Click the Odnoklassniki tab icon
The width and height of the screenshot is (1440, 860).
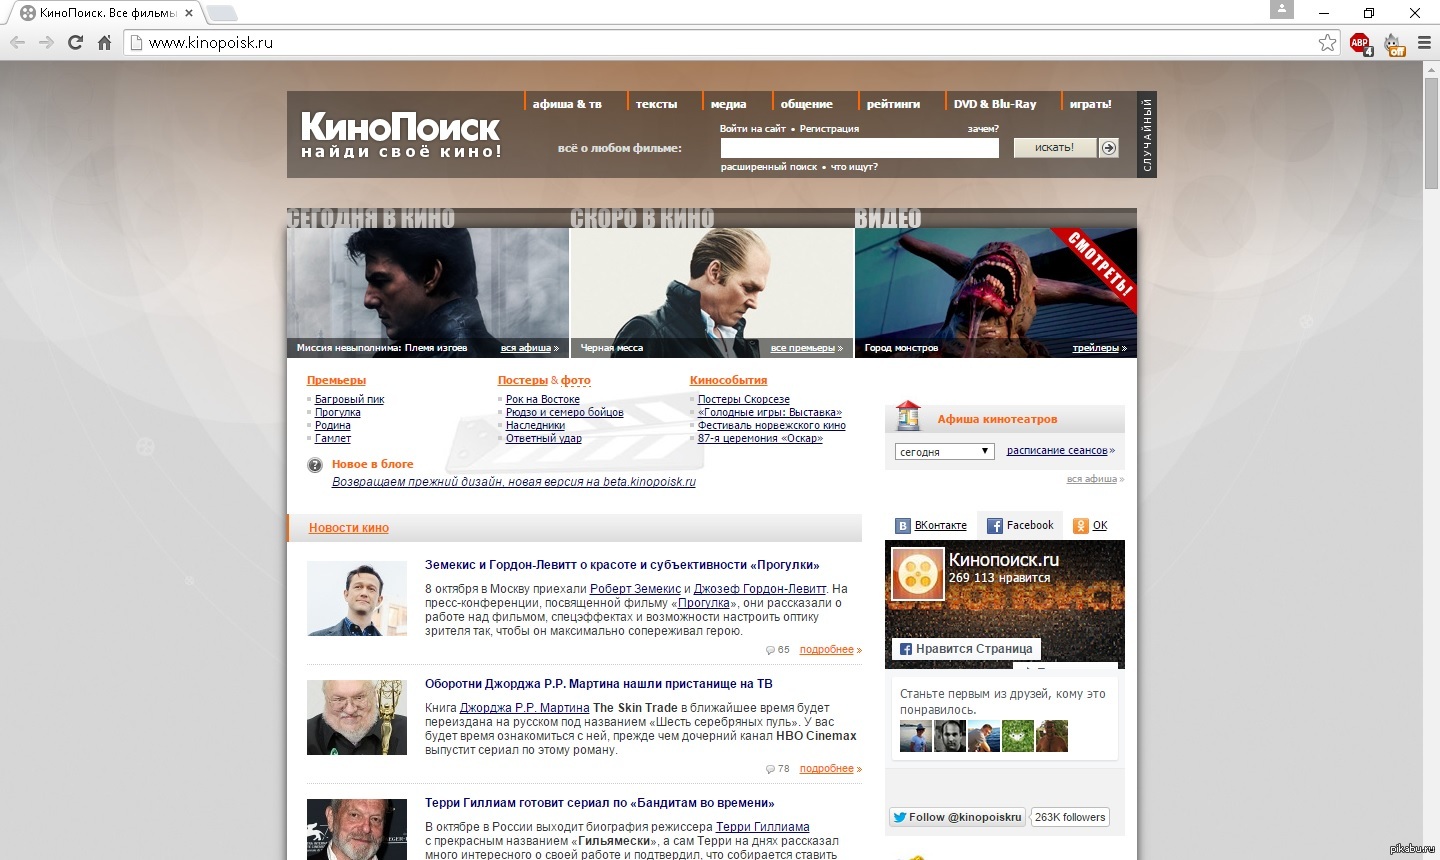click(x=1080, y=526)
